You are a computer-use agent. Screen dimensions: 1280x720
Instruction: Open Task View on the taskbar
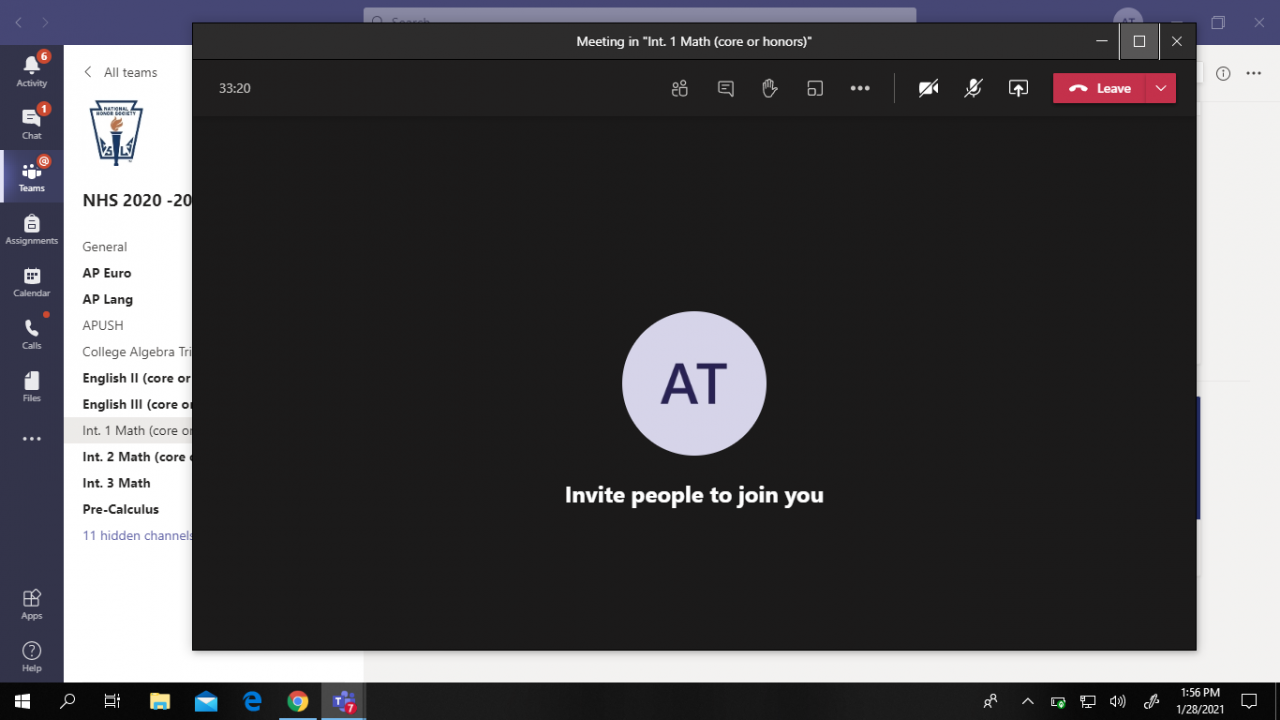(x=113, y=701)
